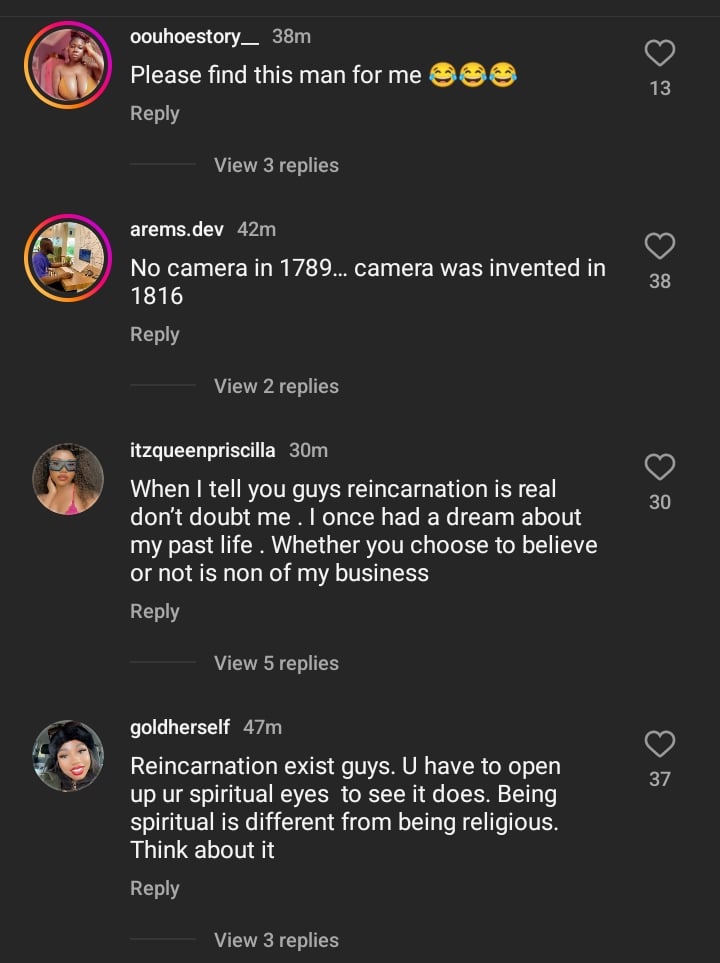Open arems.dev profile picture

point(69,257)
